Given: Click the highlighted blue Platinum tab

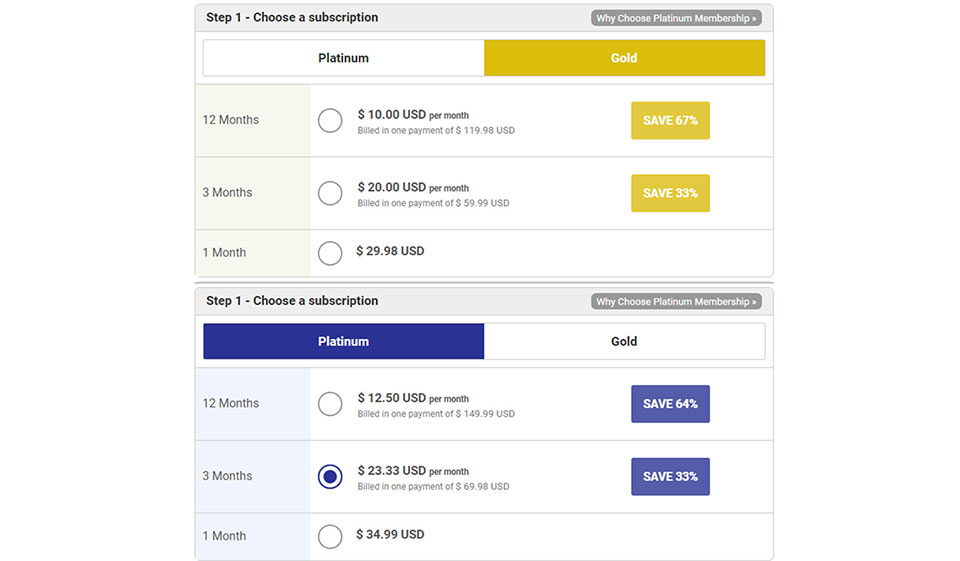Looking at the screenshot, I should 343,341.
